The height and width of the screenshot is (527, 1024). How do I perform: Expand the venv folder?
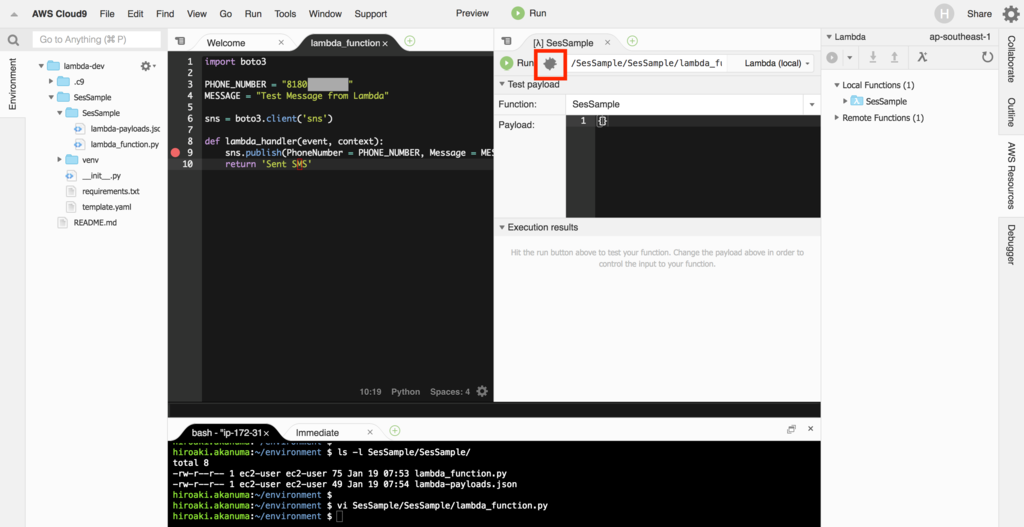coord(59,159)
